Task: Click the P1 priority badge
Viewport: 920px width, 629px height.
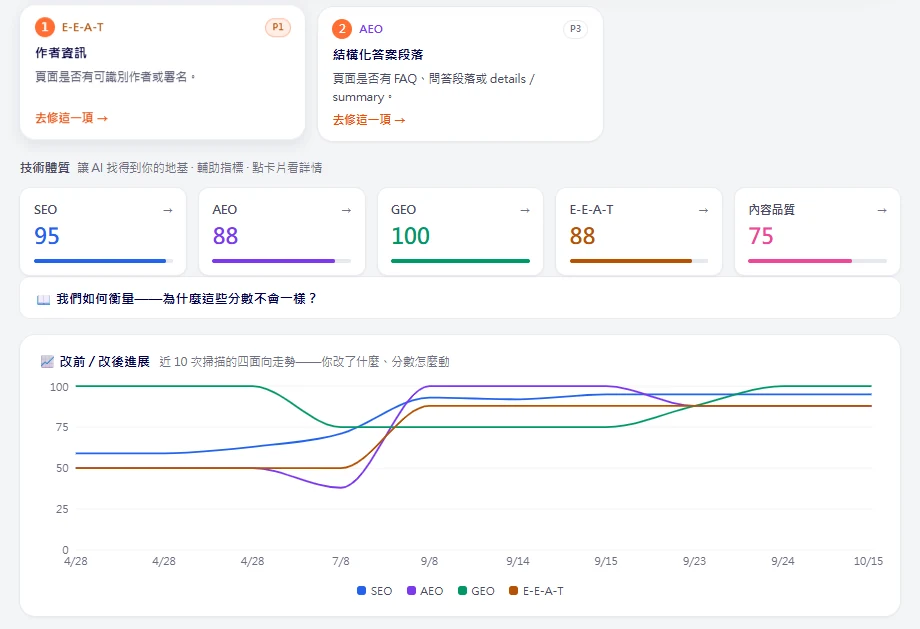Action: pyautogui.click(x=278, y=27)
